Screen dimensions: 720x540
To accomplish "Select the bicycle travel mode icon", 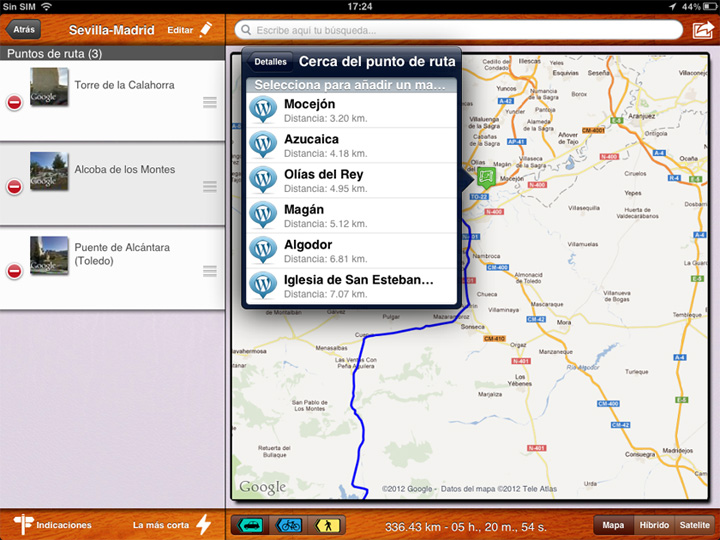I will 289,525.
